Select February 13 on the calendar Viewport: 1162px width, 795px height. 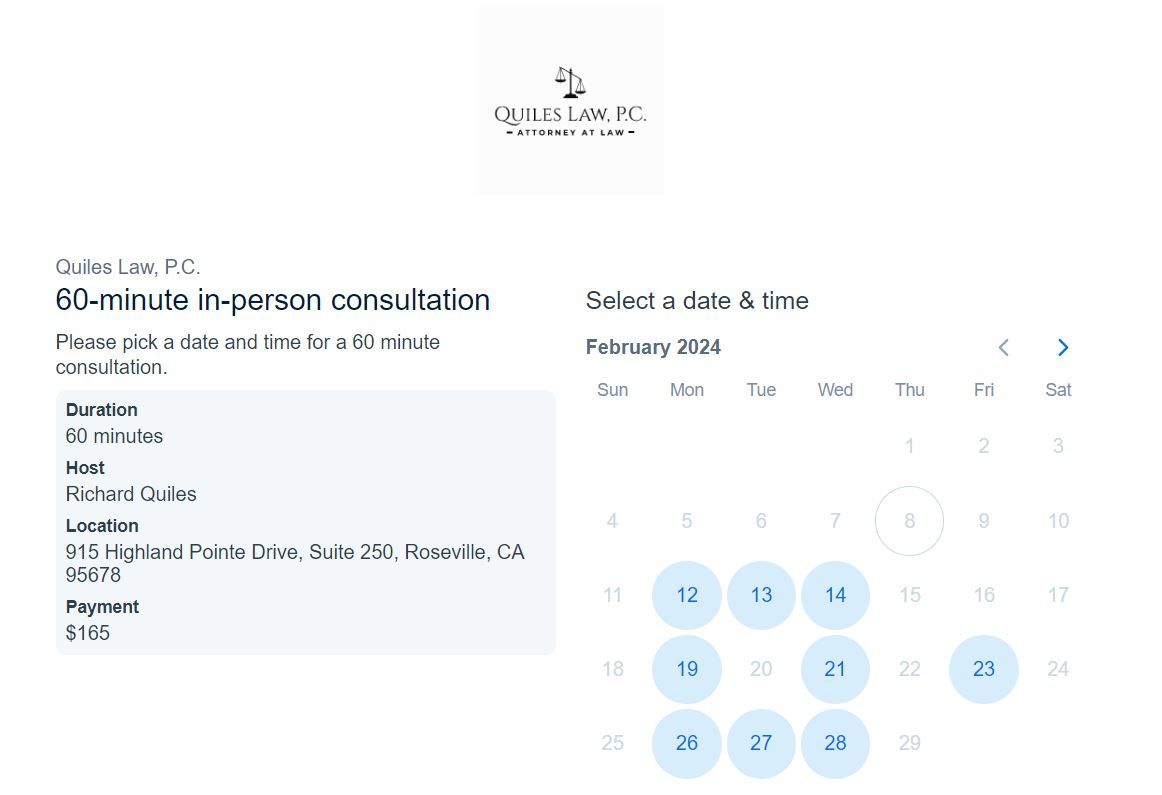pos(761,595)
